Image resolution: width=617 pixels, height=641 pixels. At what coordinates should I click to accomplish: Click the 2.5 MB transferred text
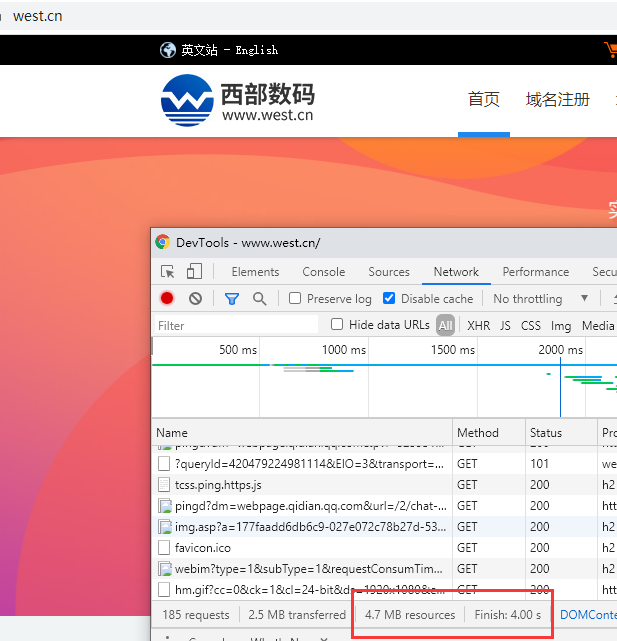point(297,615)
